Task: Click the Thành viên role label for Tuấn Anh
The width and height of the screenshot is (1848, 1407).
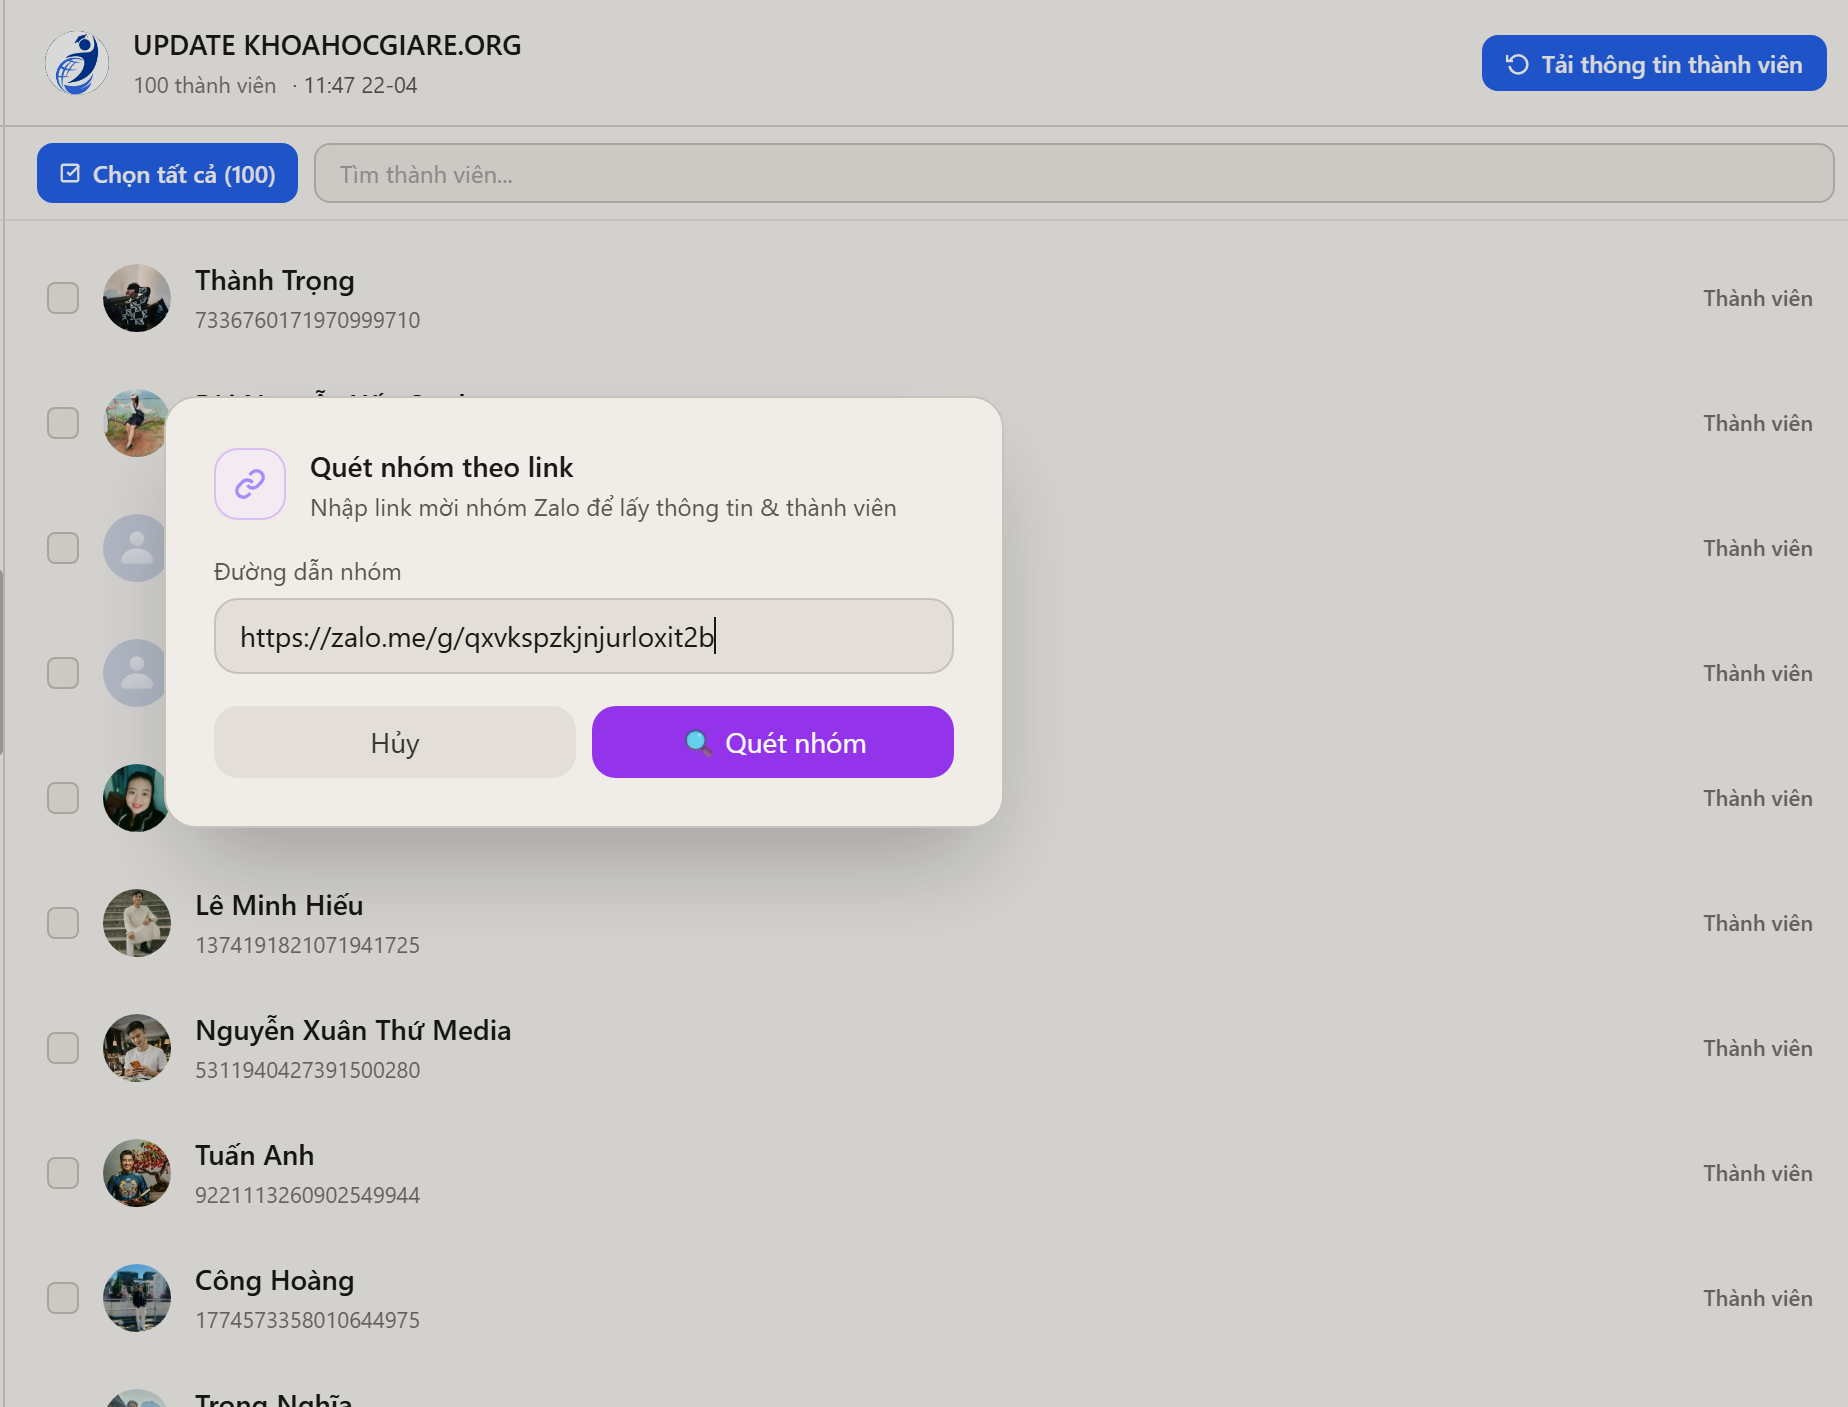Action: click(x=1758, y=1173)
